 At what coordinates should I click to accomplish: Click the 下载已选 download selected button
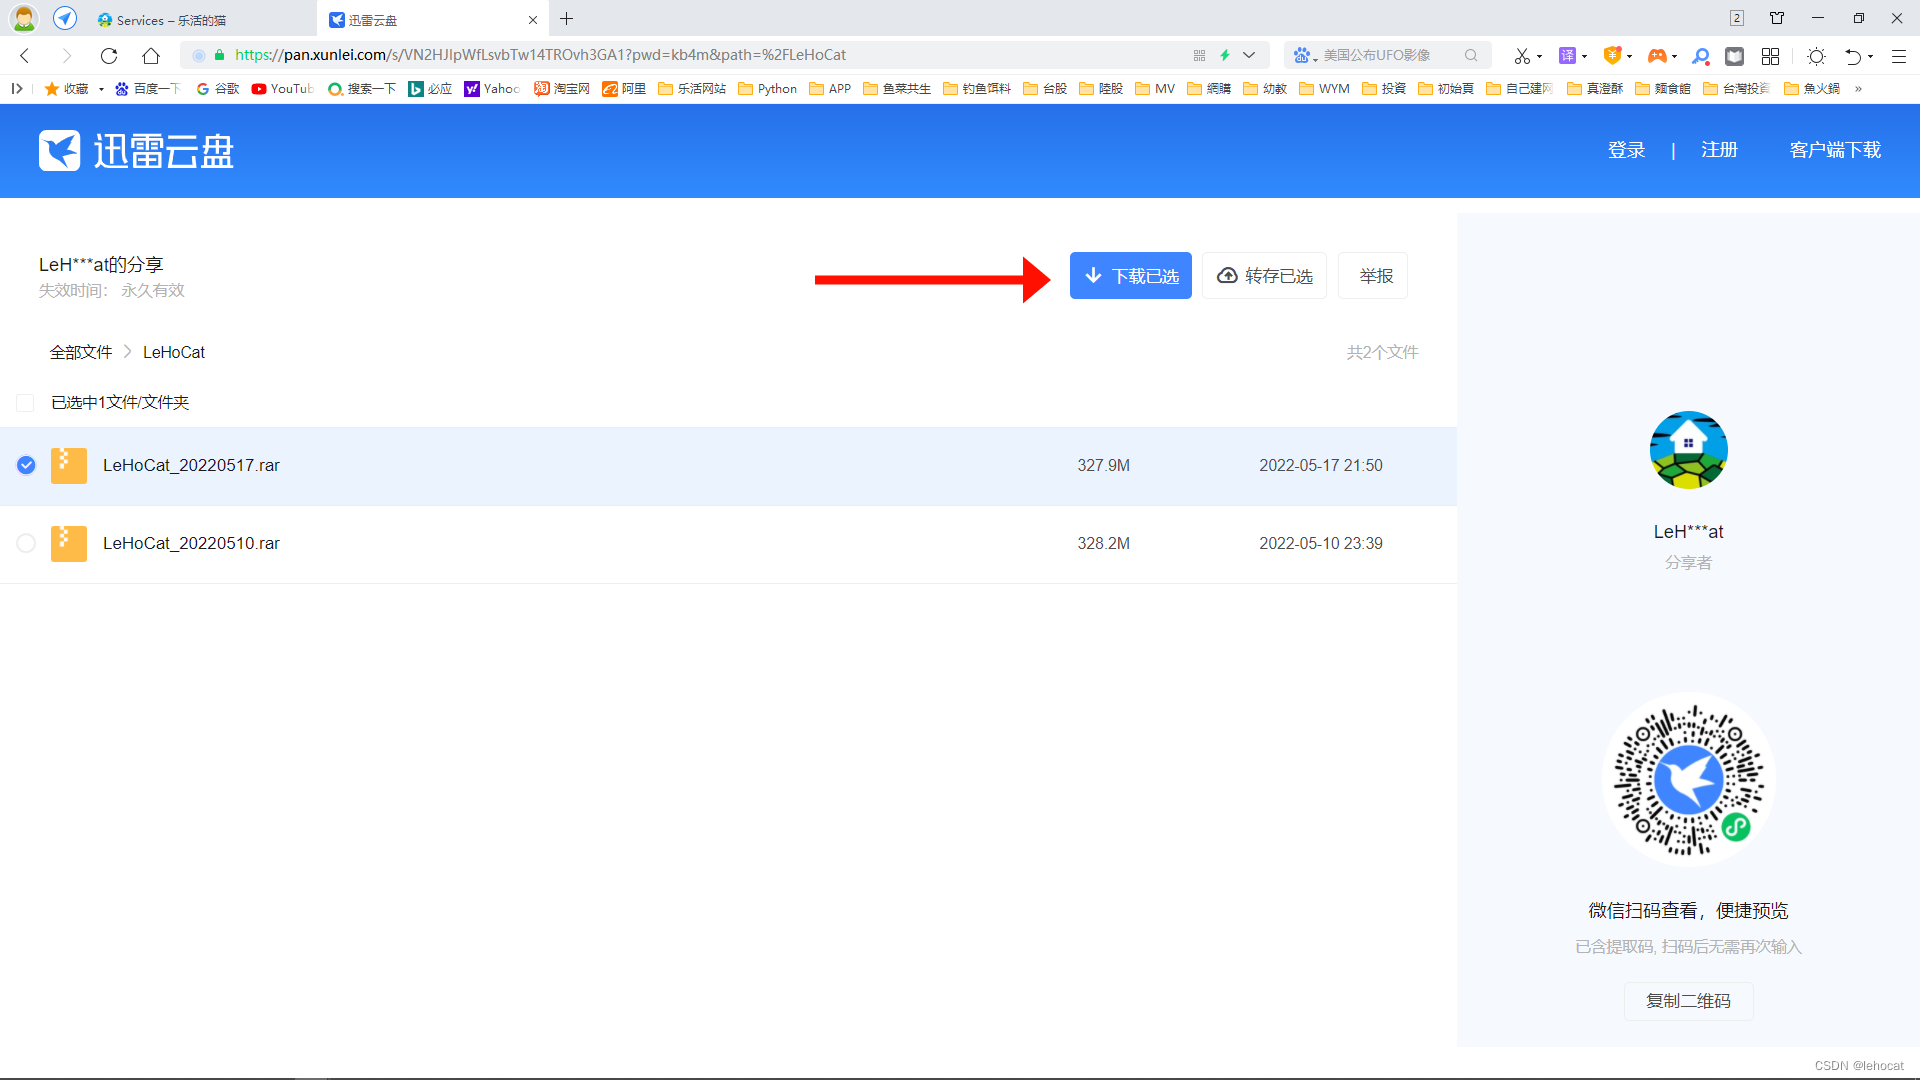pyautogui.click(x=1130, y=276)
